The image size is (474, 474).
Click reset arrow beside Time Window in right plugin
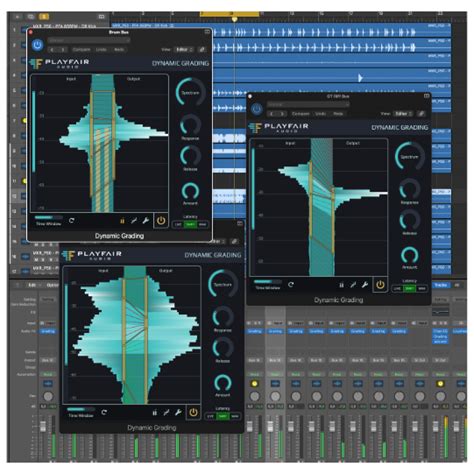click(x=291, y=284)
